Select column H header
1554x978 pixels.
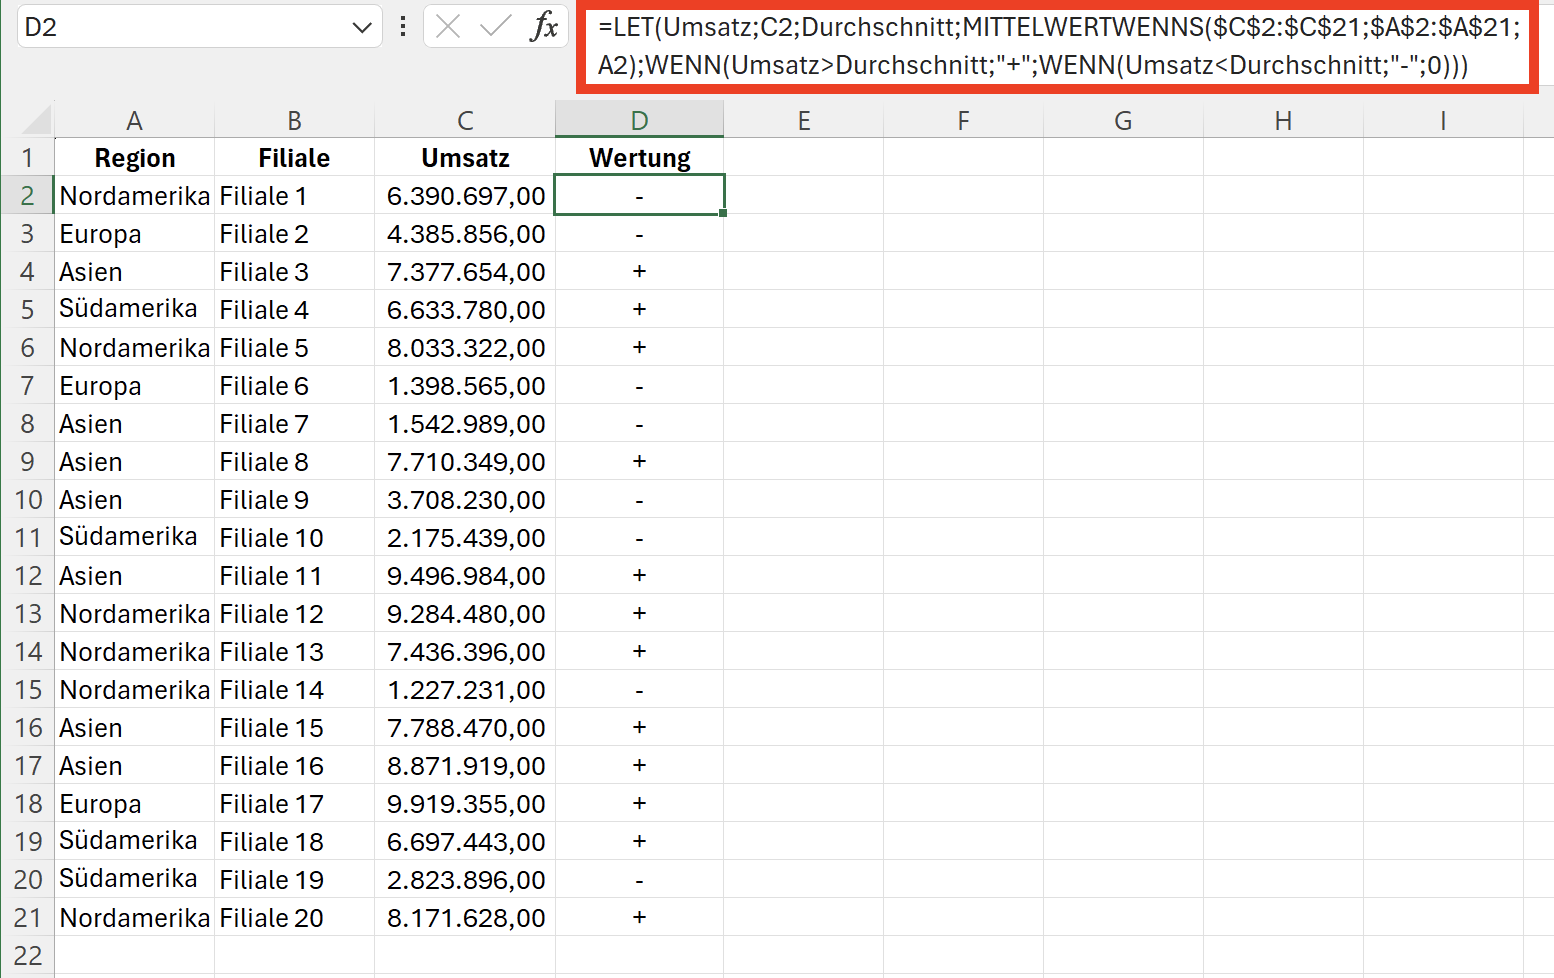1283,120
